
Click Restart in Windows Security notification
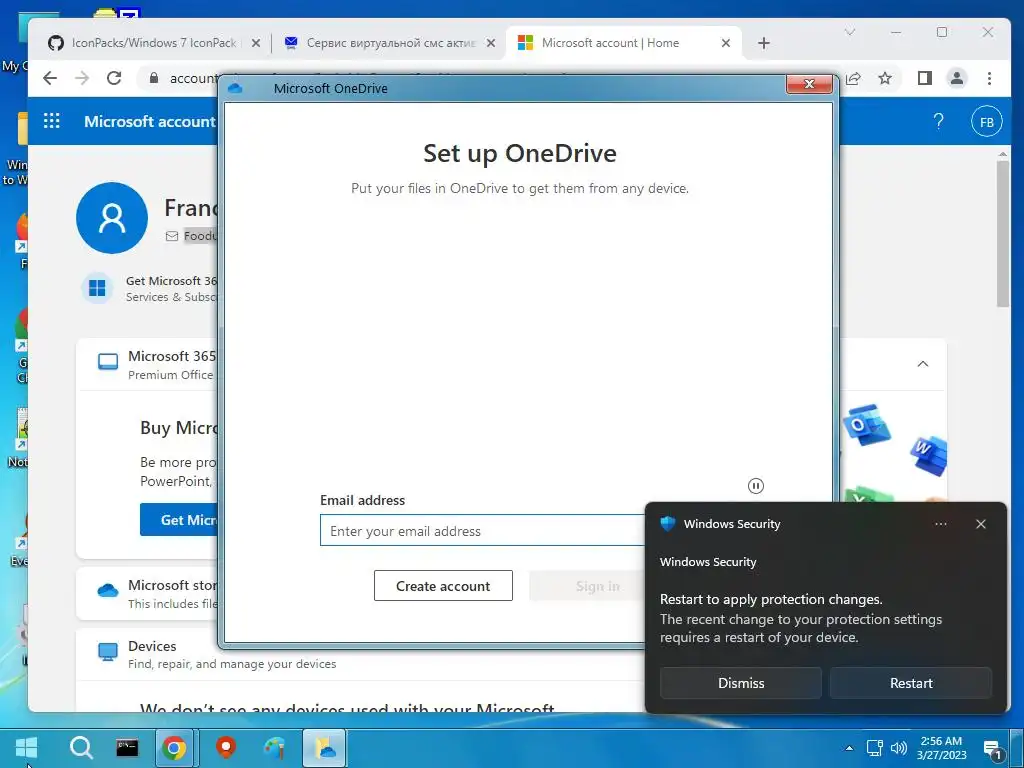coord(911,683)
